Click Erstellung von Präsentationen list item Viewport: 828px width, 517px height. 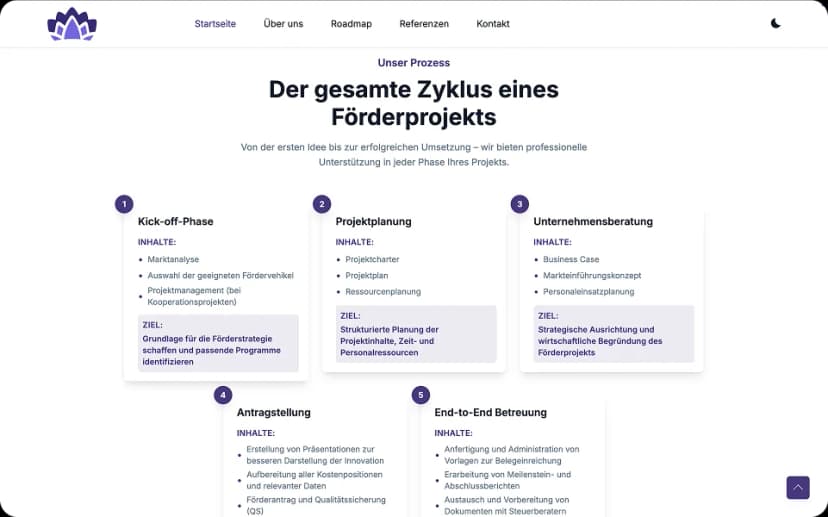[x=315, y=455]
